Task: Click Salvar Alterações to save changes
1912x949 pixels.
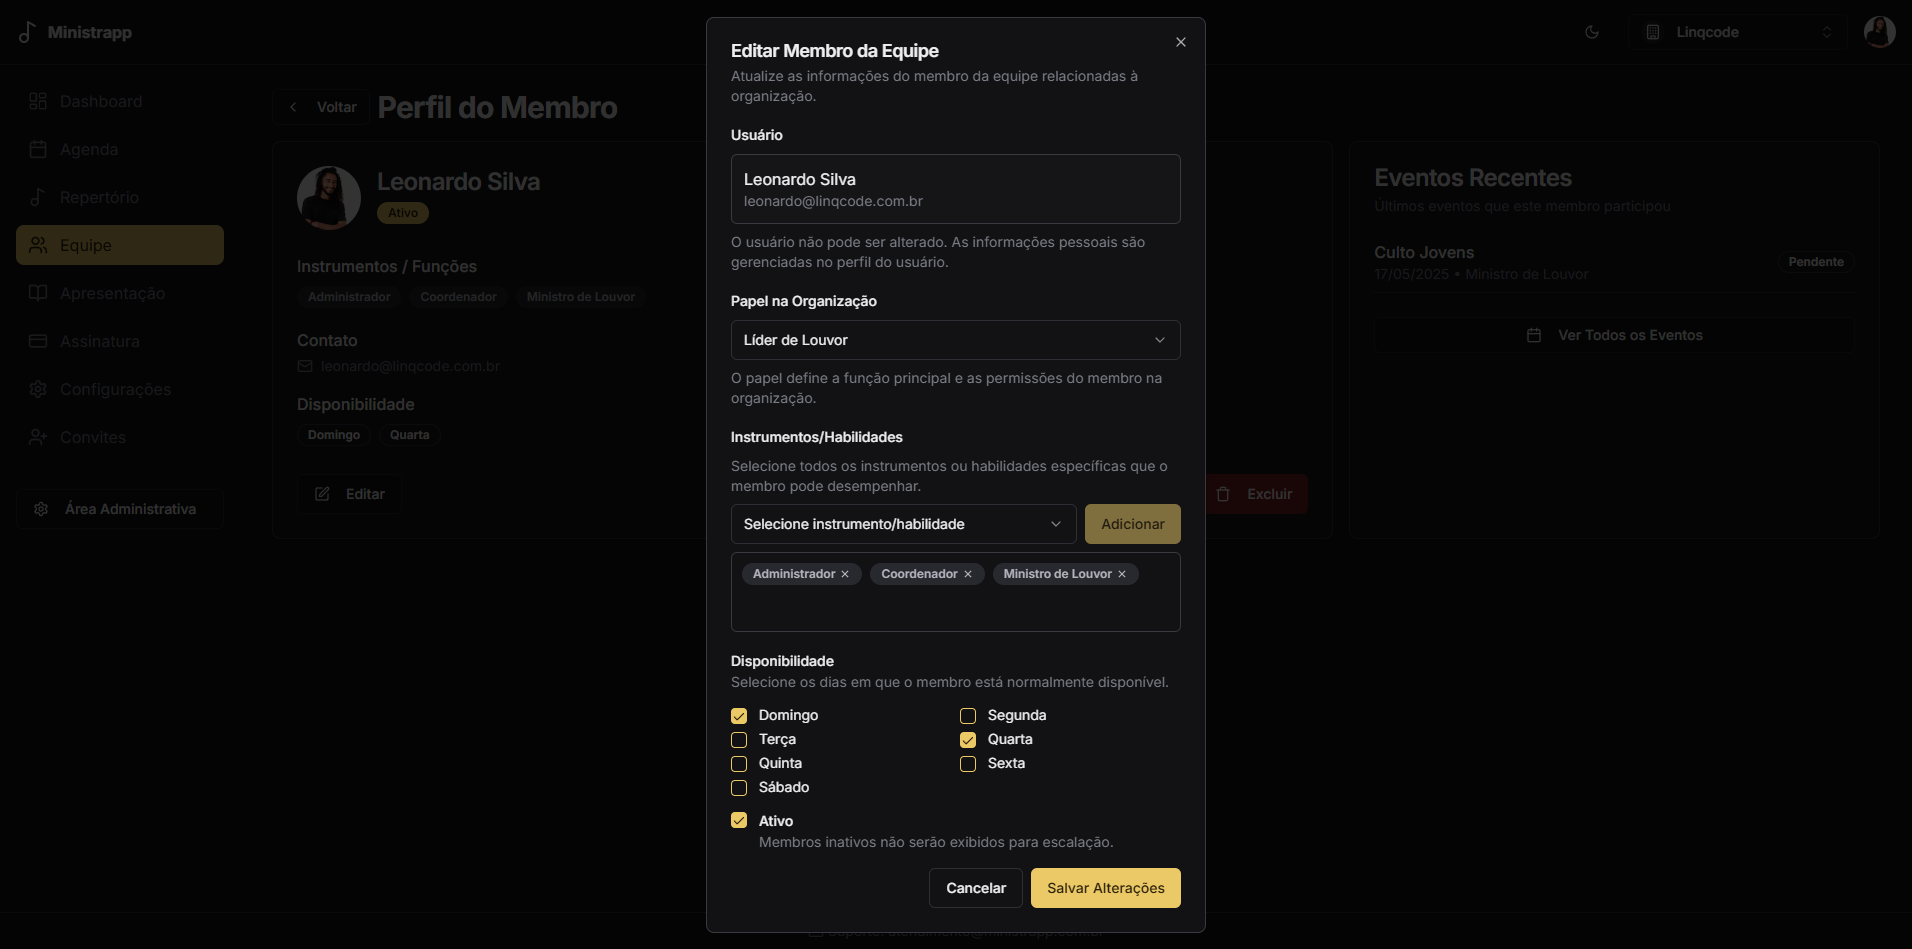Action: click(1105, 887)
